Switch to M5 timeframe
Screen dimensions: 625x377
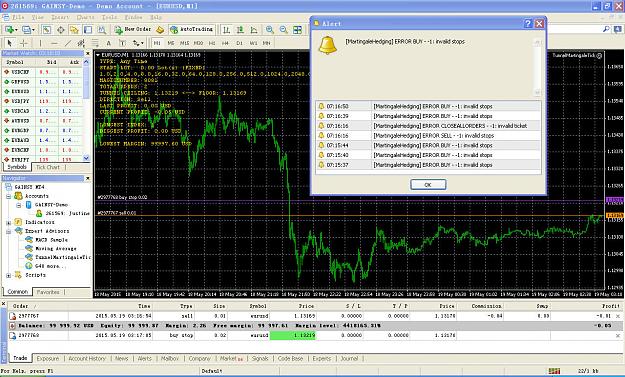[171, 43]
